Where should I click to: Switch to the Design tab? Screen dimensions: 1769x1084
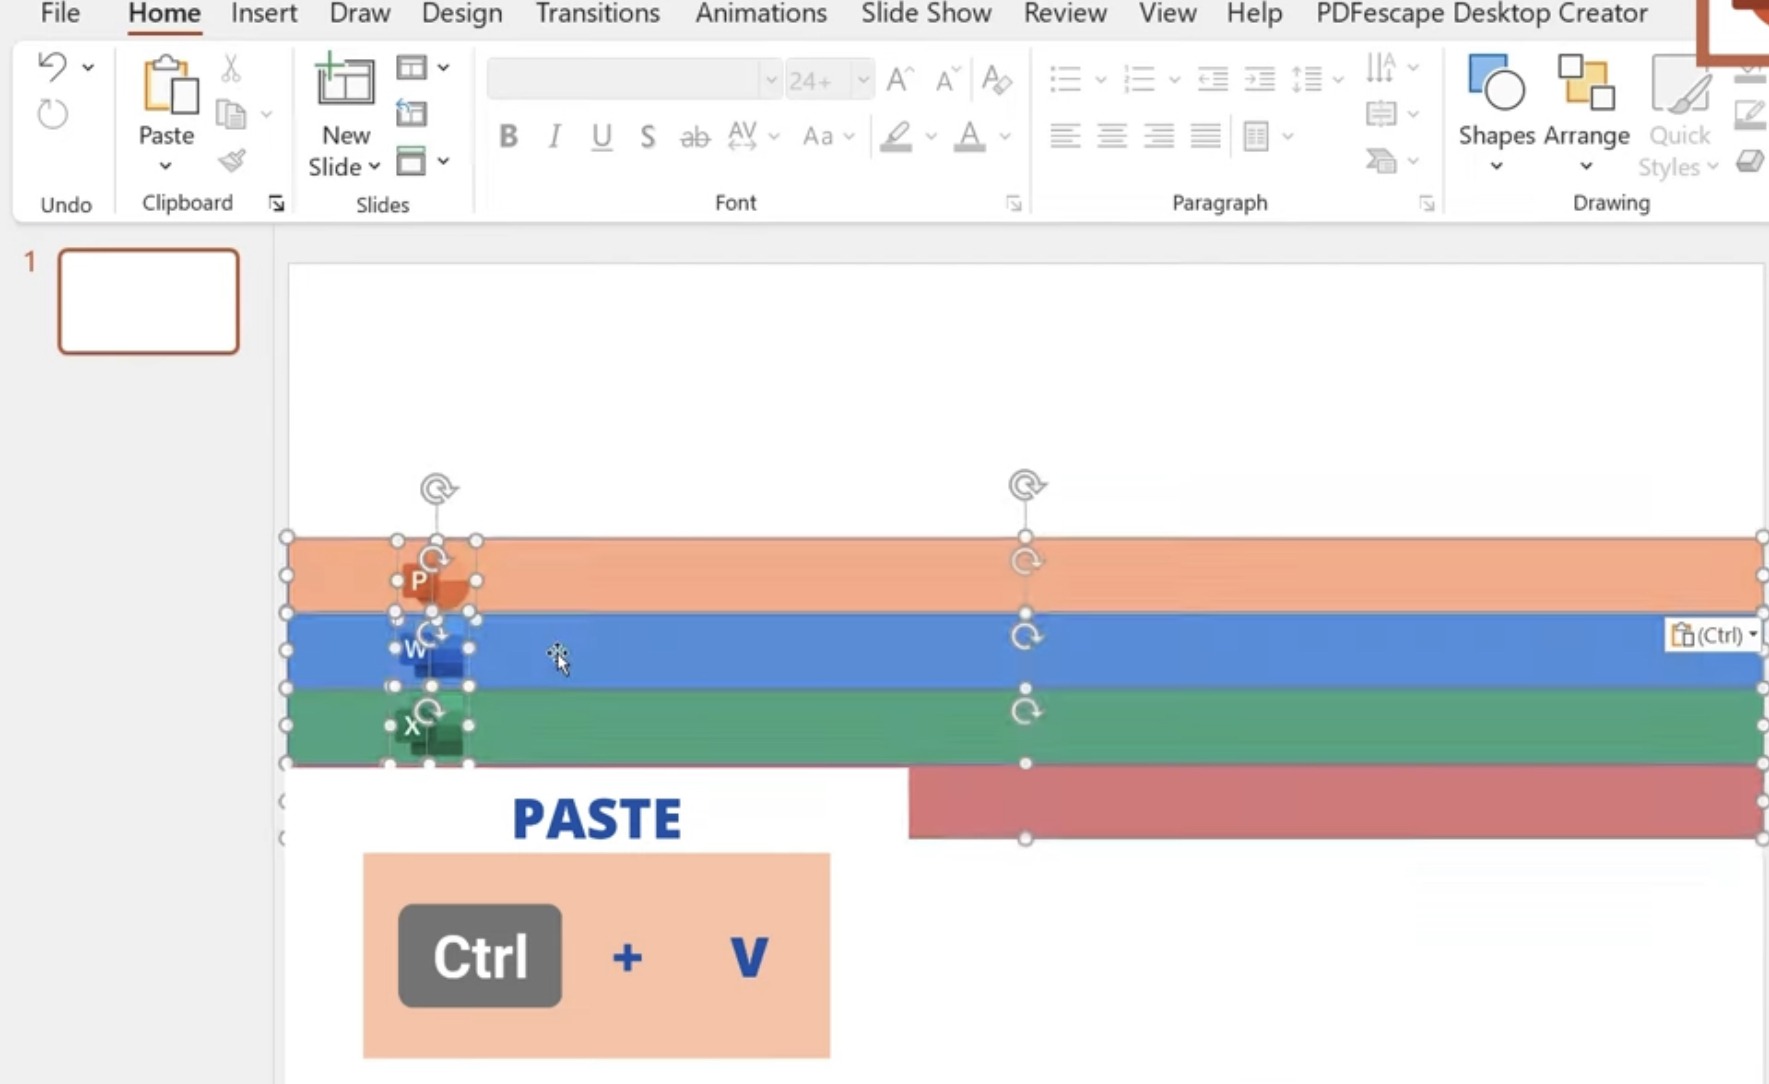pyautogui.click(x=462, y=14)
